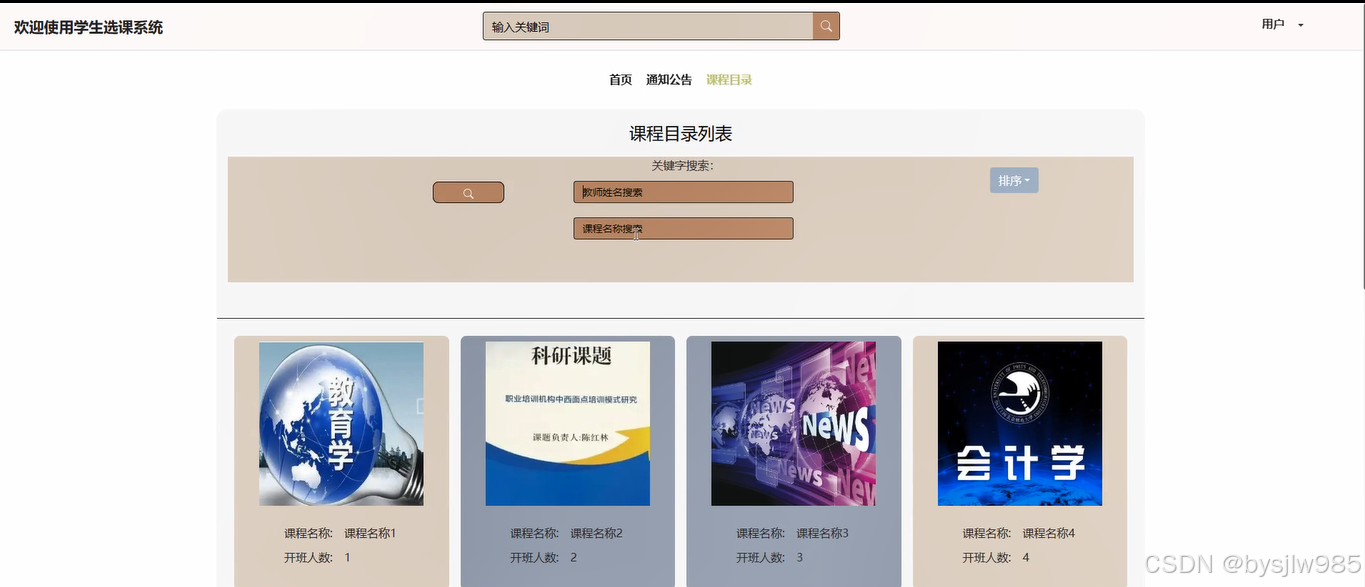The image size is (1365, 587).
Task: Click the 课程名称2 course title text
Action: pos(597,532)
